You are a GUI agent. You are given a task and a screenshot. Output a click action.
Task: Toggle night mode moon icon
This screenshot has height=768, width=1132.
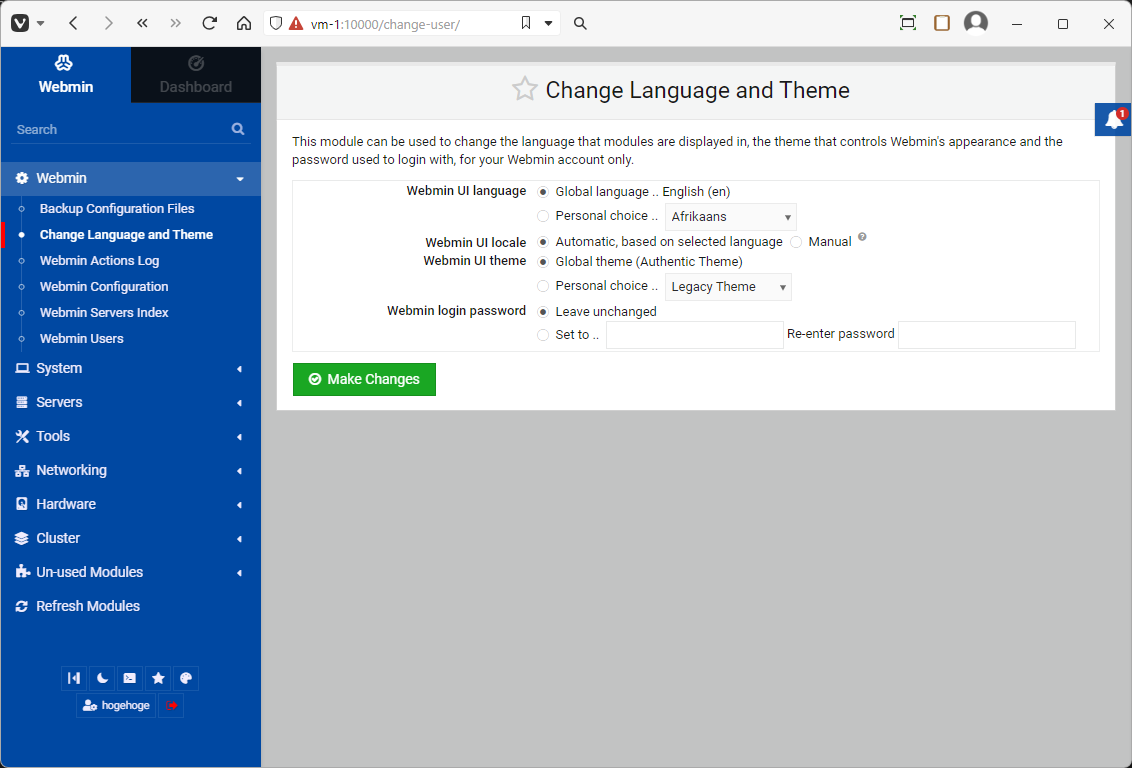[102, 678]
